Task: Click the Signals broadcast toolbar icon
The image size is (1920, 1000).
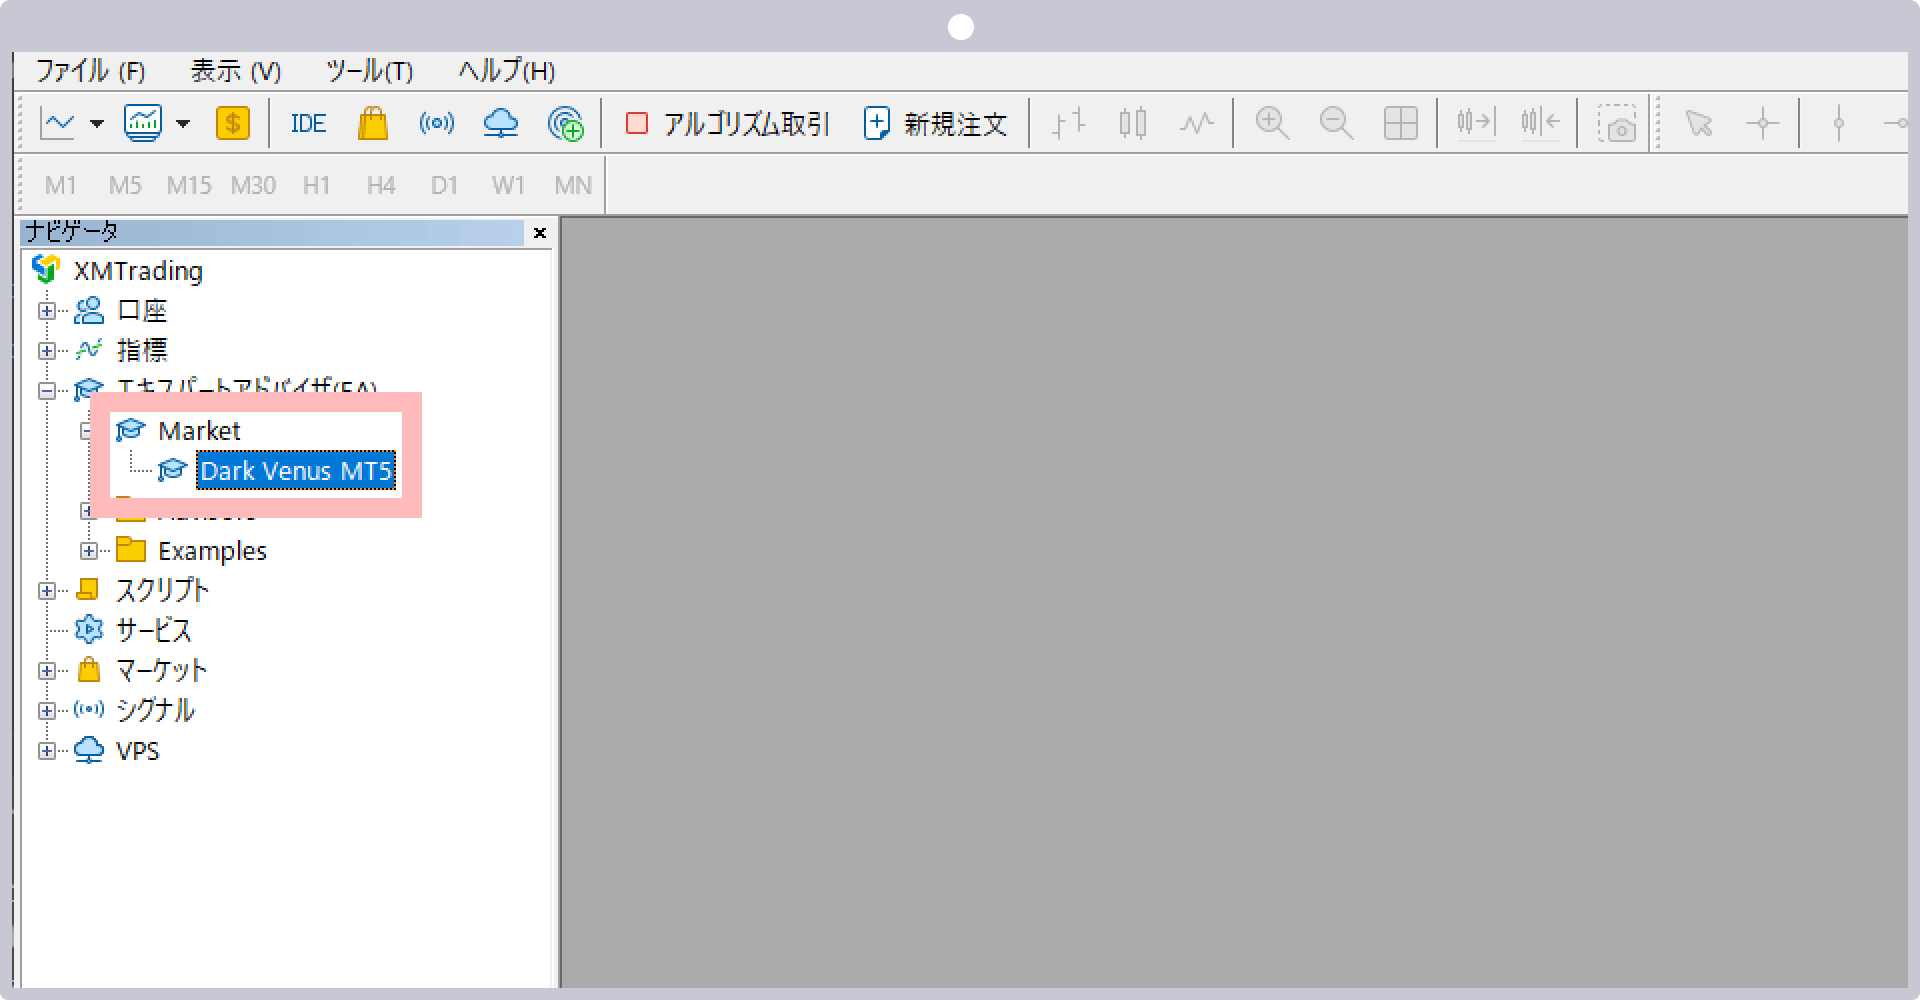Action: pos(437,124)
